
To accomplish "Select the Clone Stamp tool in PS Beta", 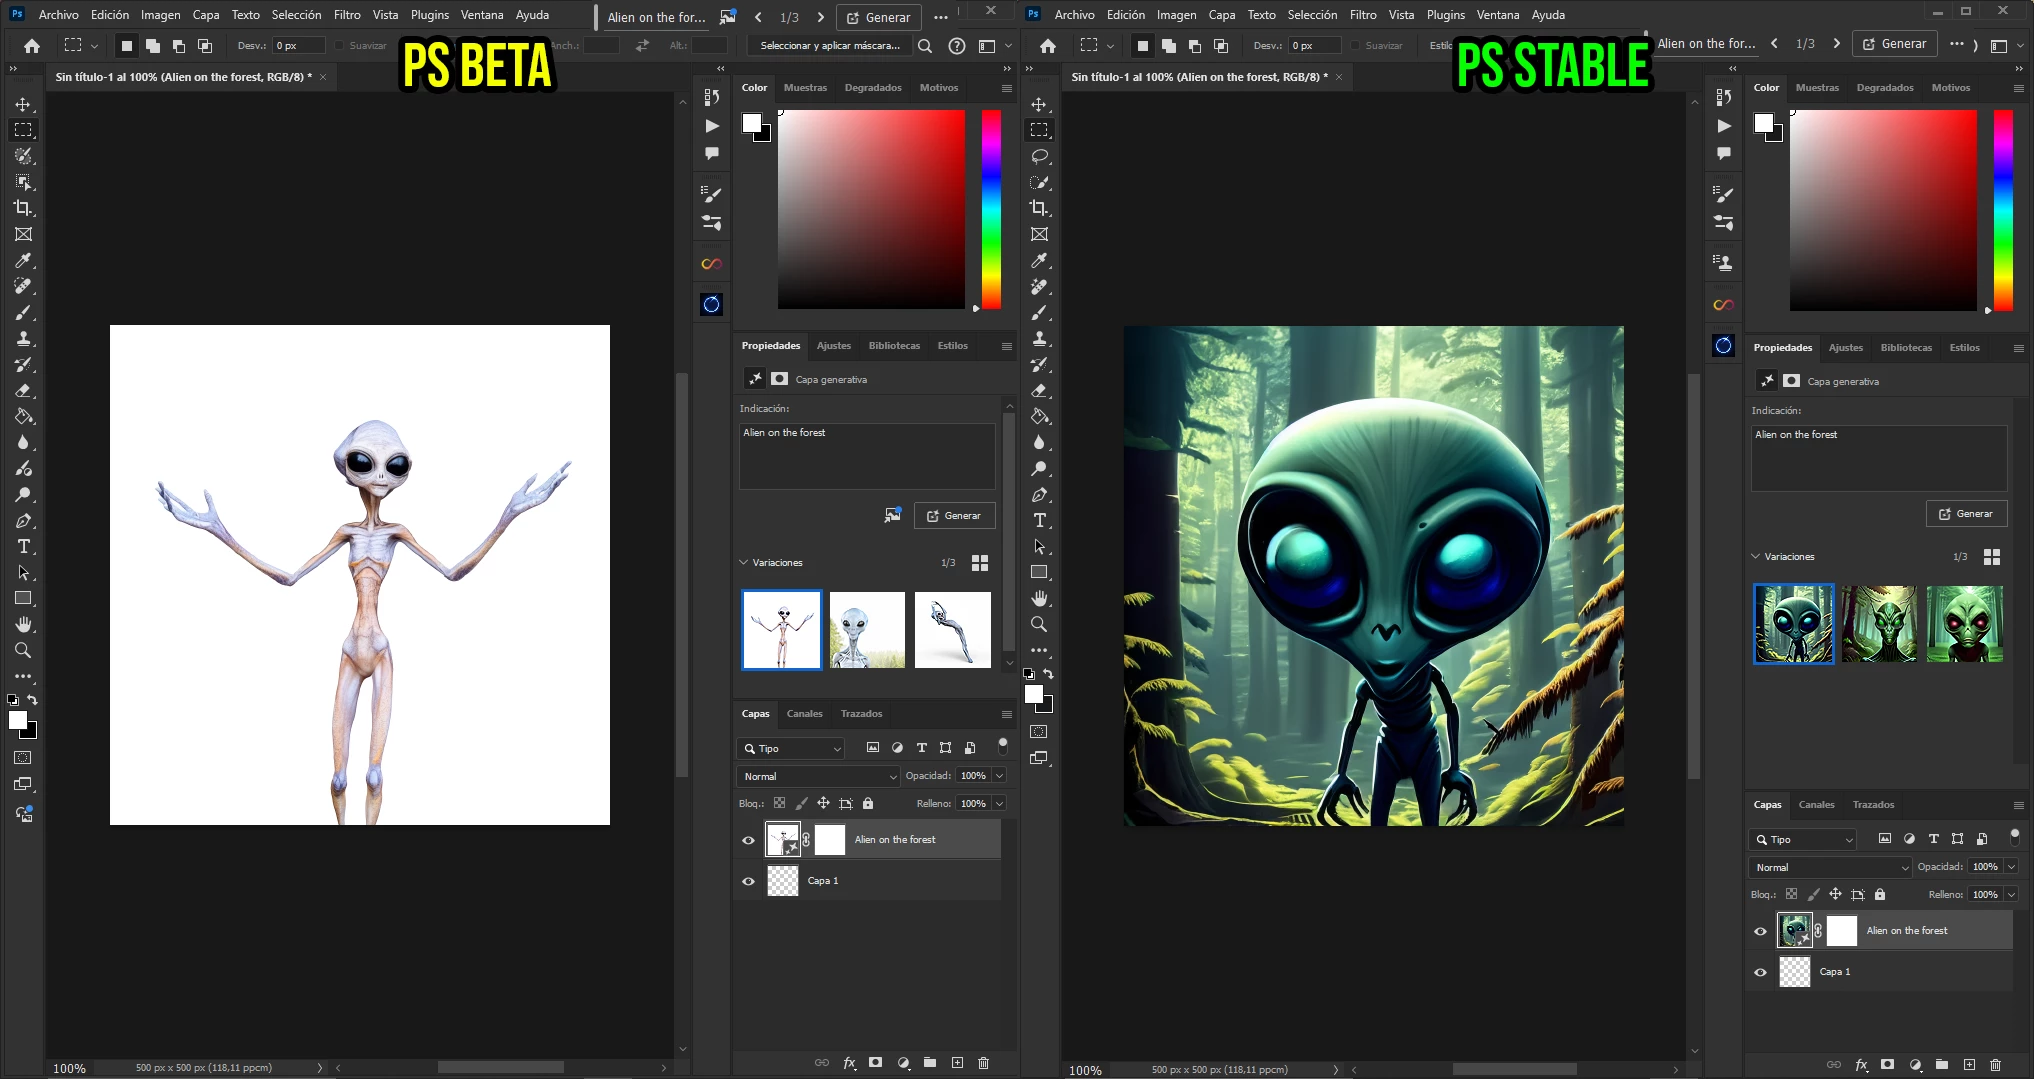I will [23, 338].
